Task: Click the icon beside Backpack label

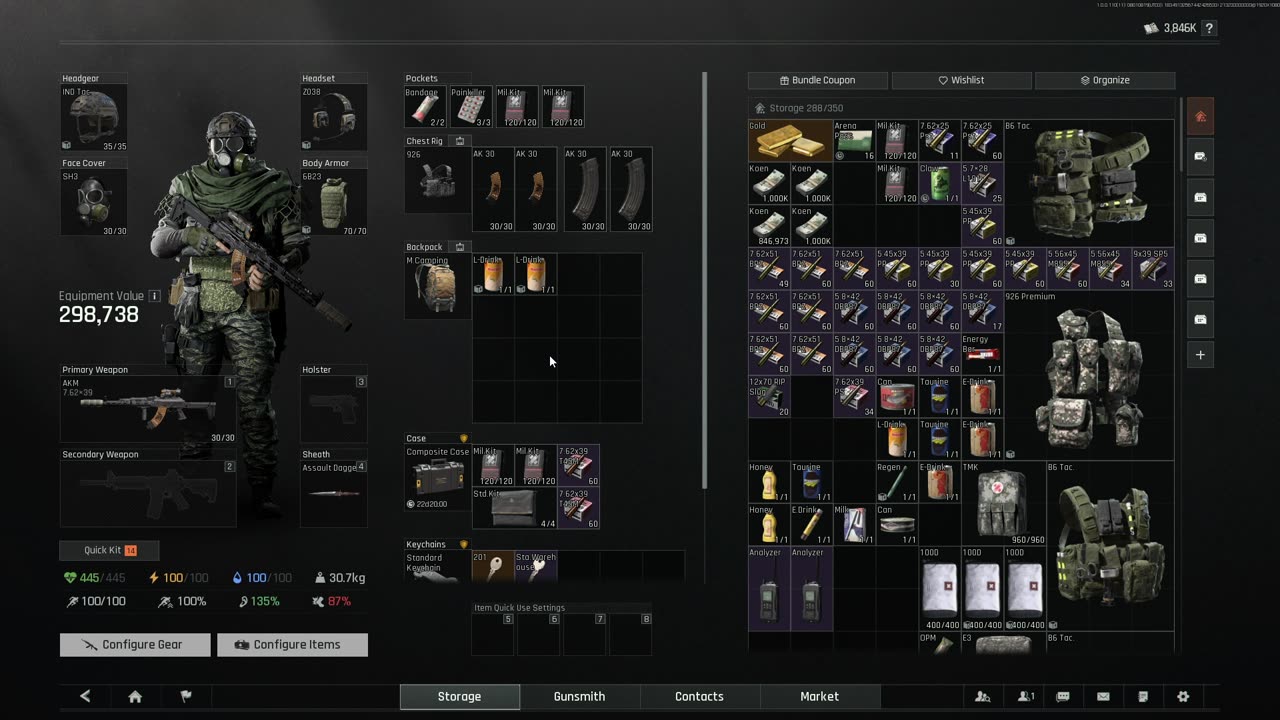Action: pyautogui.click(x=460, y=247)
